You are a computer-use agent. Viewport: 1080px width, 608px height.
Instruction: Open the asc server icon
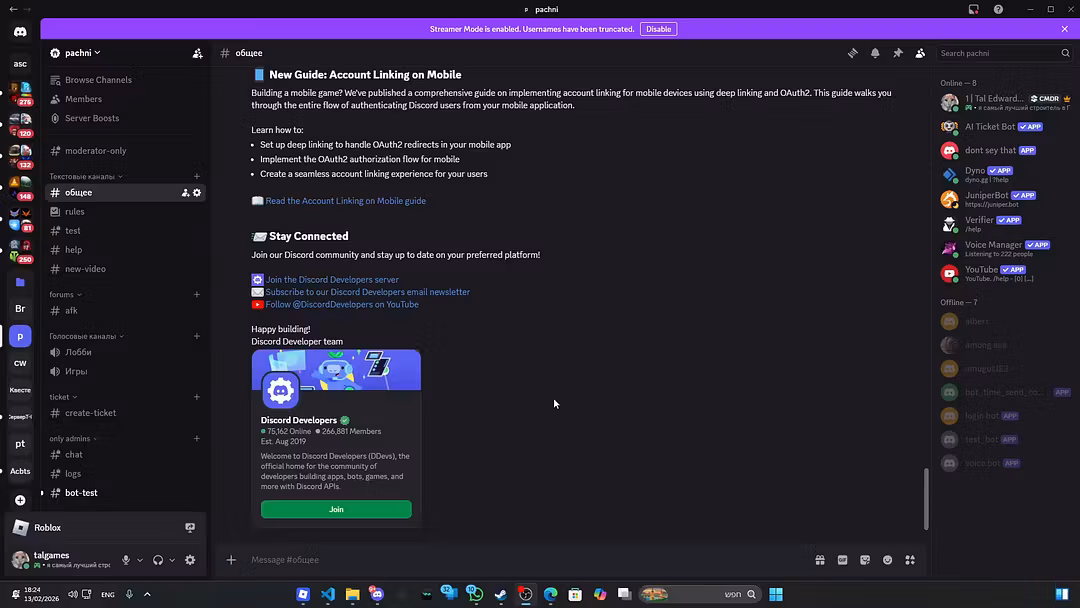tap(20, 64)
